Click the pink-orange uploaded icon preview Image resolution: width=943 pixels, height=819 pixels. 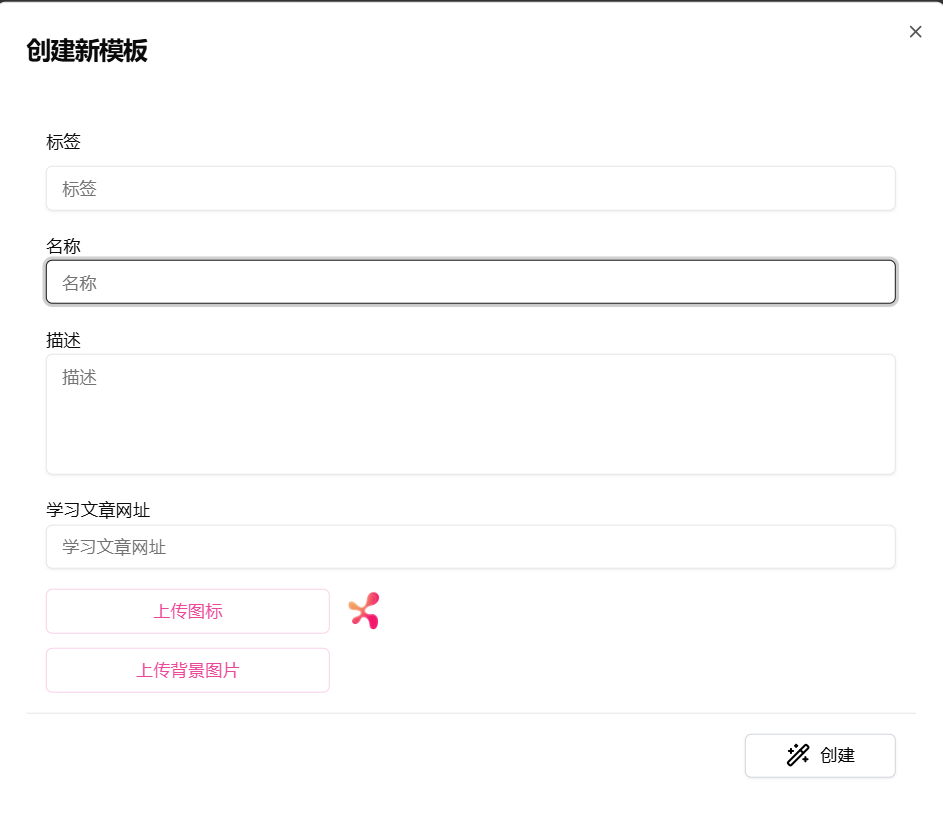364,610
